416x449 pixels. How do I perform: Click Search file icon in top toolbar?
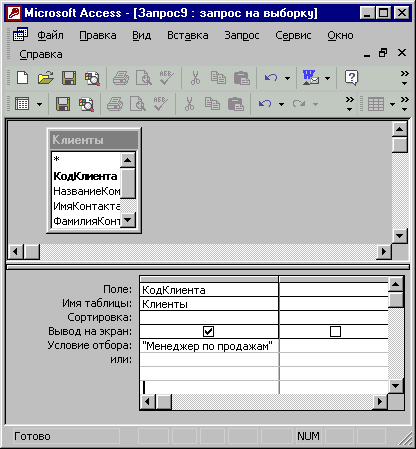[x=92, y=78]
